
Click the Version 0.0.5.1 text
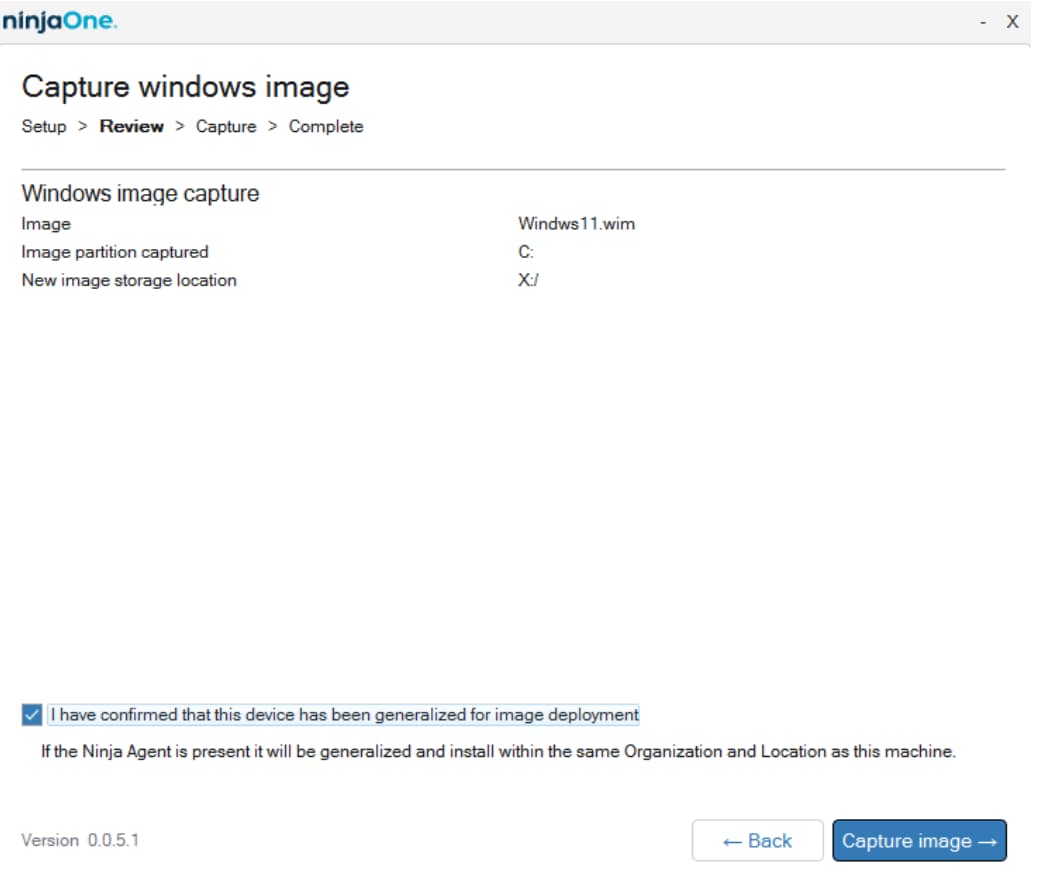coord(80,840)
